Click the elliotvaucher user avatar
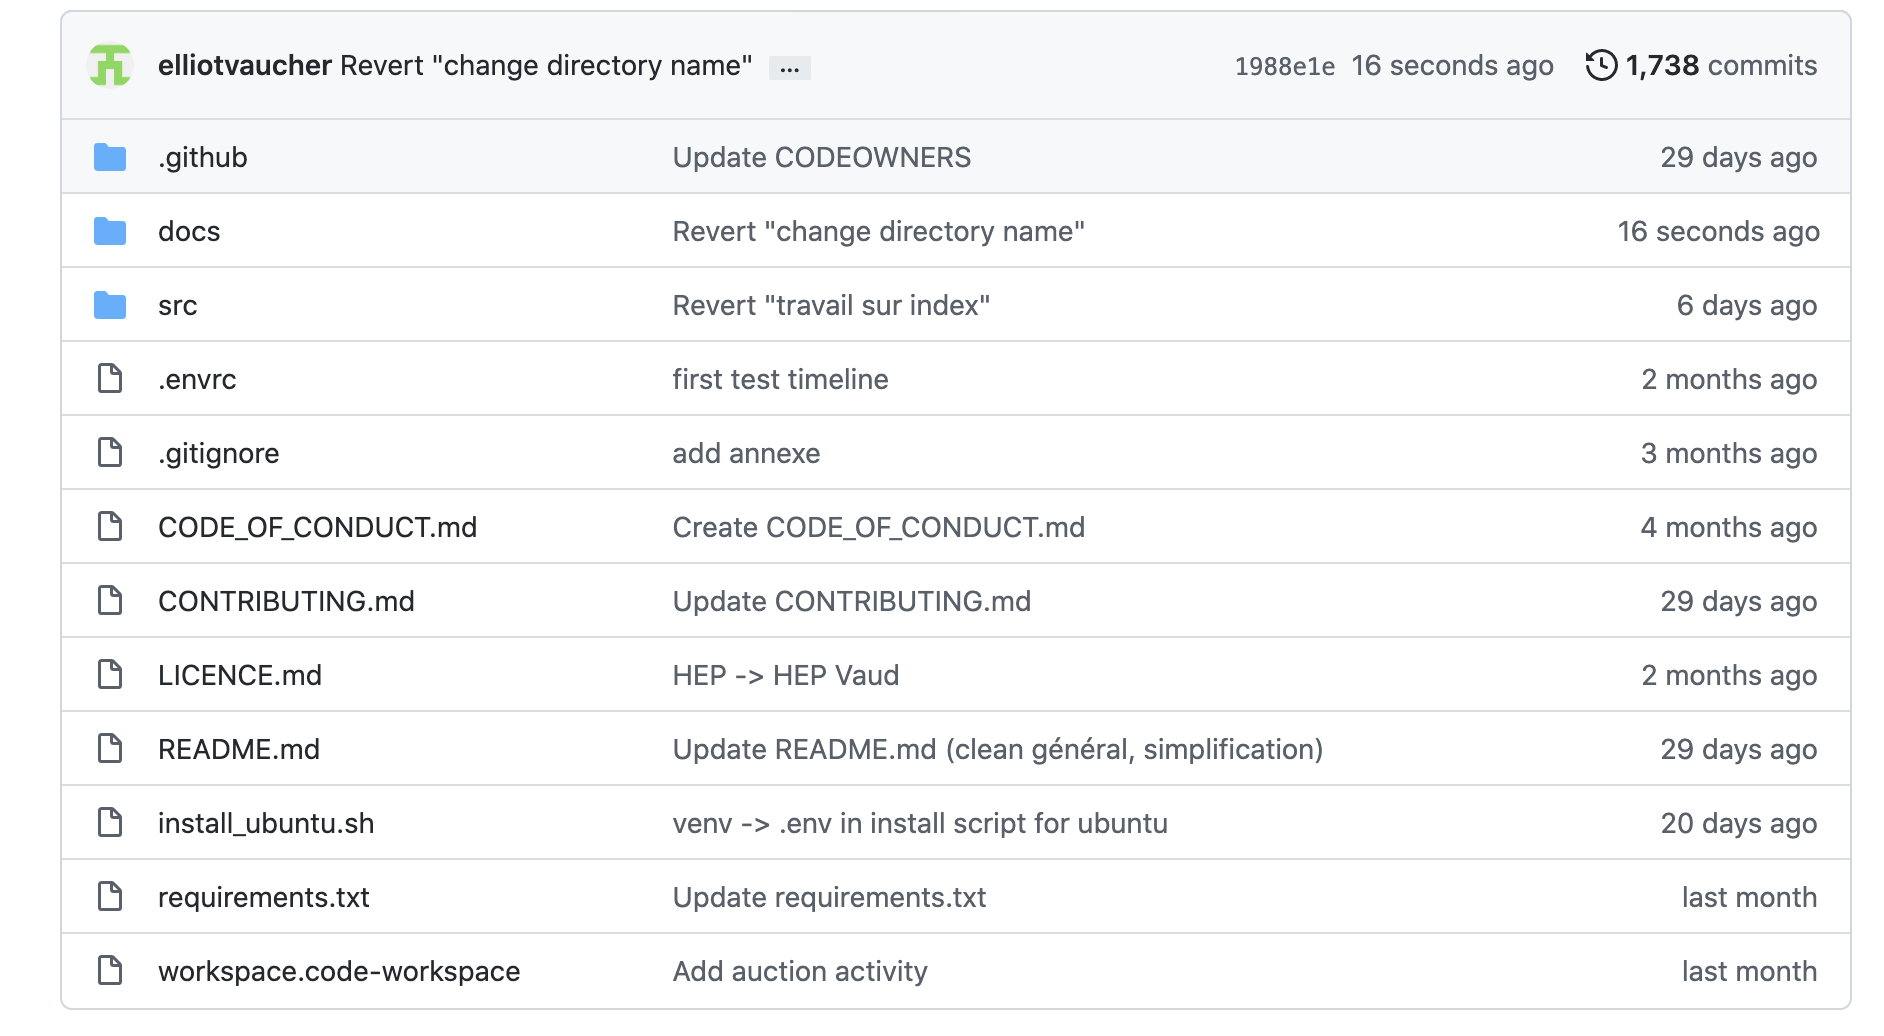Screen dimensions: 1884x1036 click(110, 66)
